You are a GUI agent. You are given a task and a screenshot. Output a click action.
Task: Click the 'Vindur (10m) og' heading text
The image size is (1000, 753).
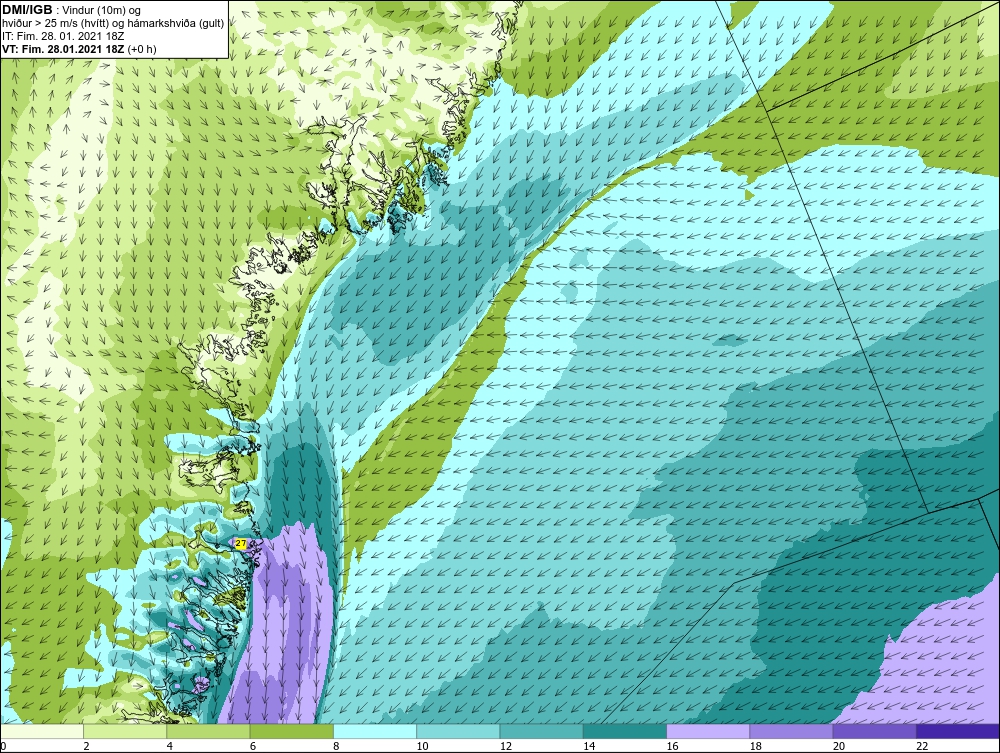[x=103, y=11]
